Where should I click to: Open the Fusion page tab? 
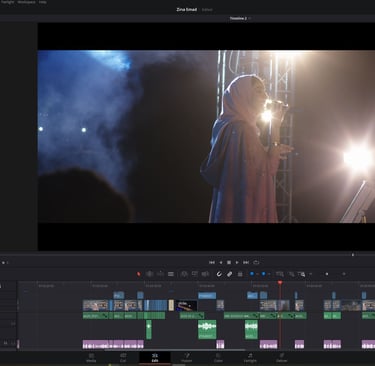click(186, 358)
